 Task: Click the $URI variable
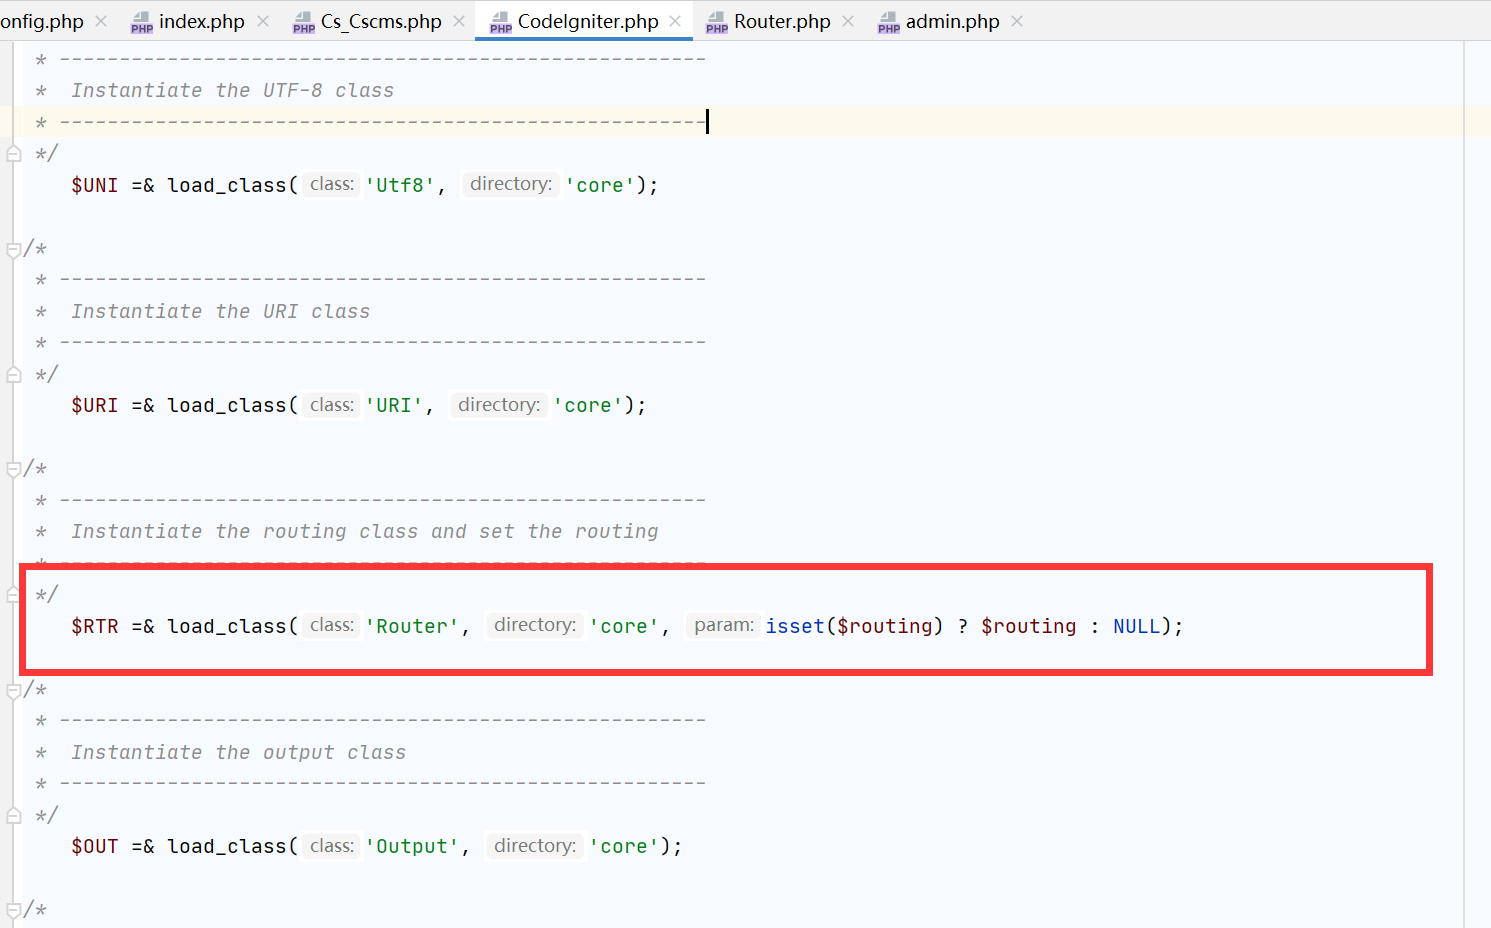click(95, 405)
